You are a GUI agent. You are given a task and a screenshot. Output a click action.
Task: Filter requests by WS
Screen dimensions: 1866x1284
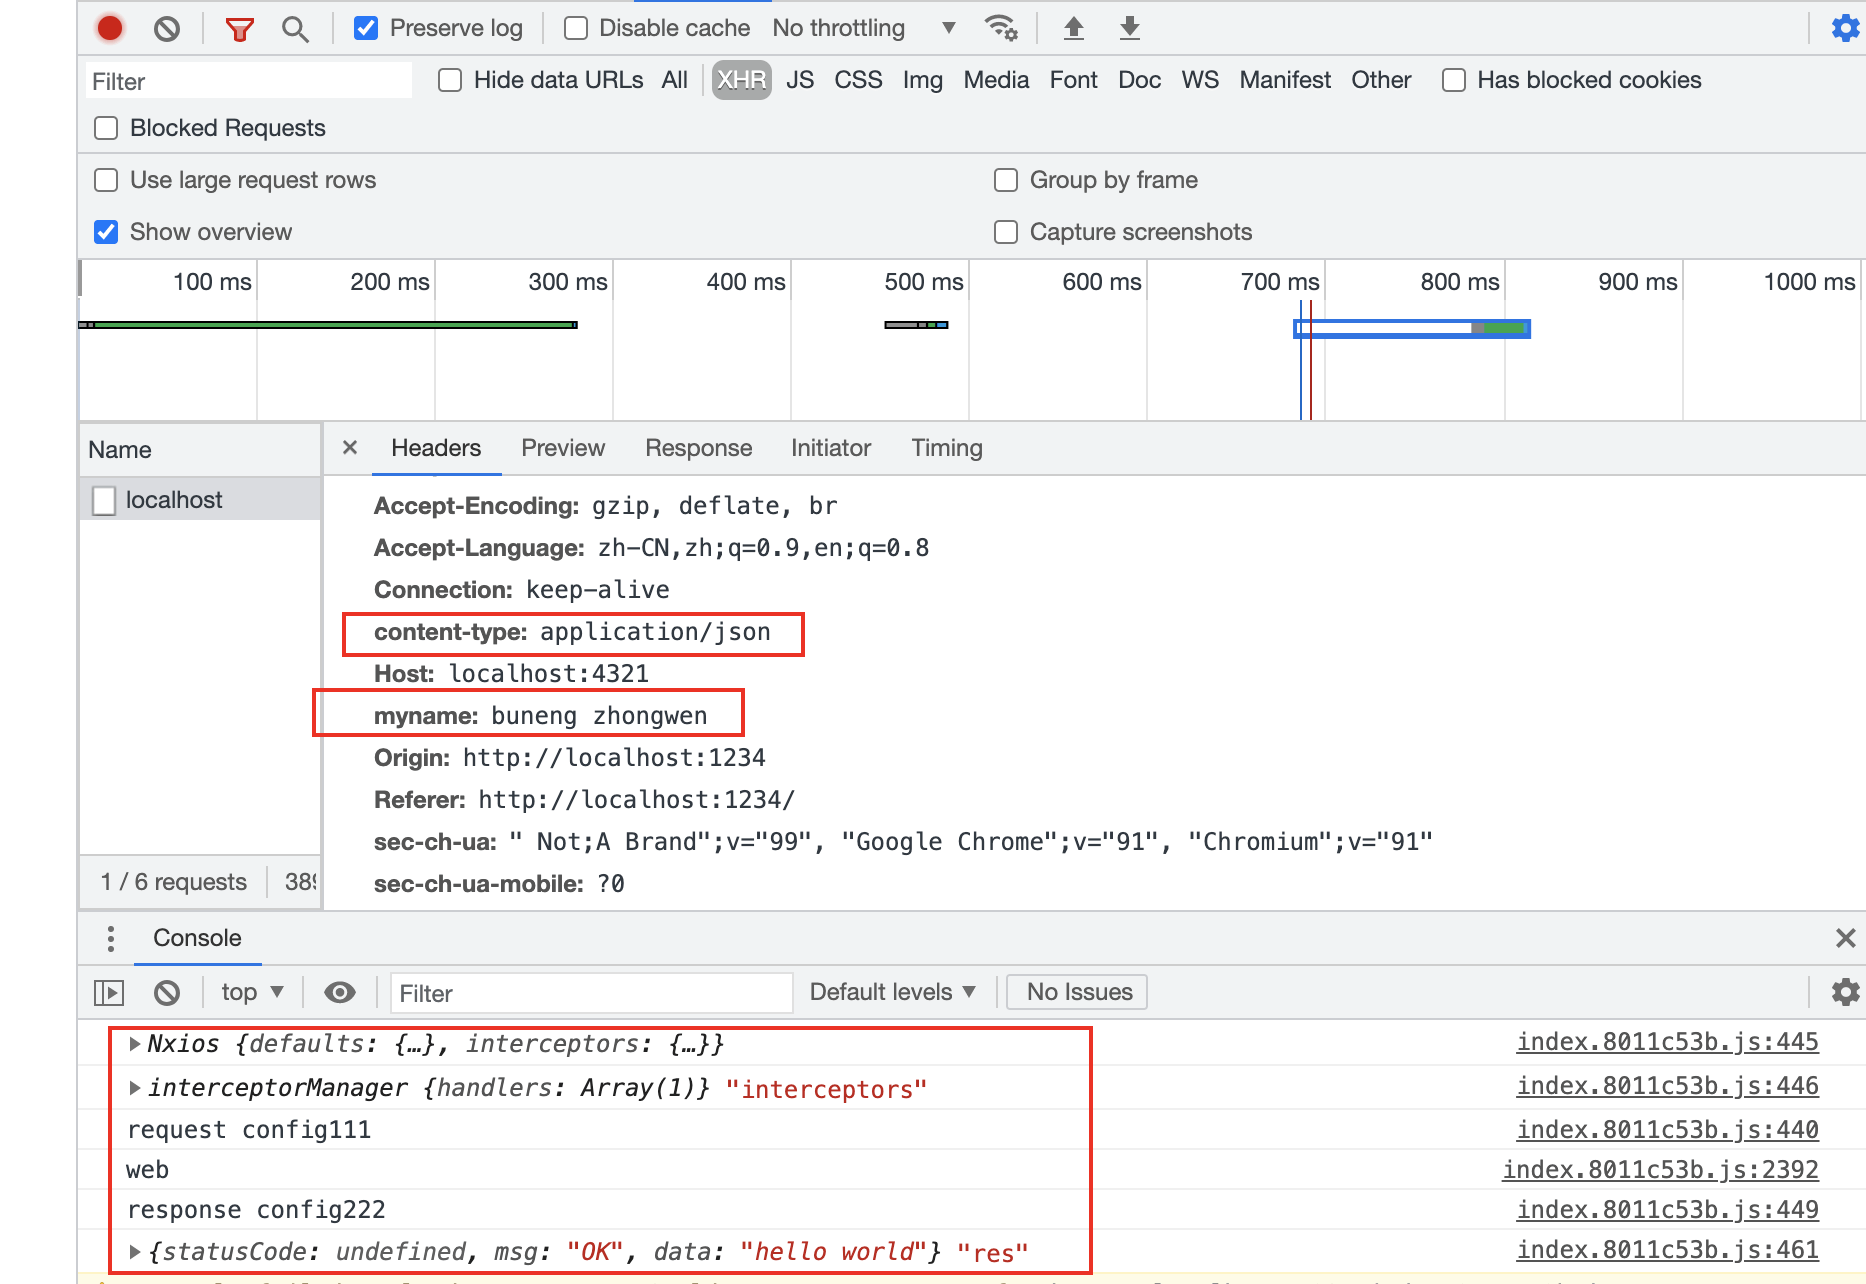[x=1200, y=80]
